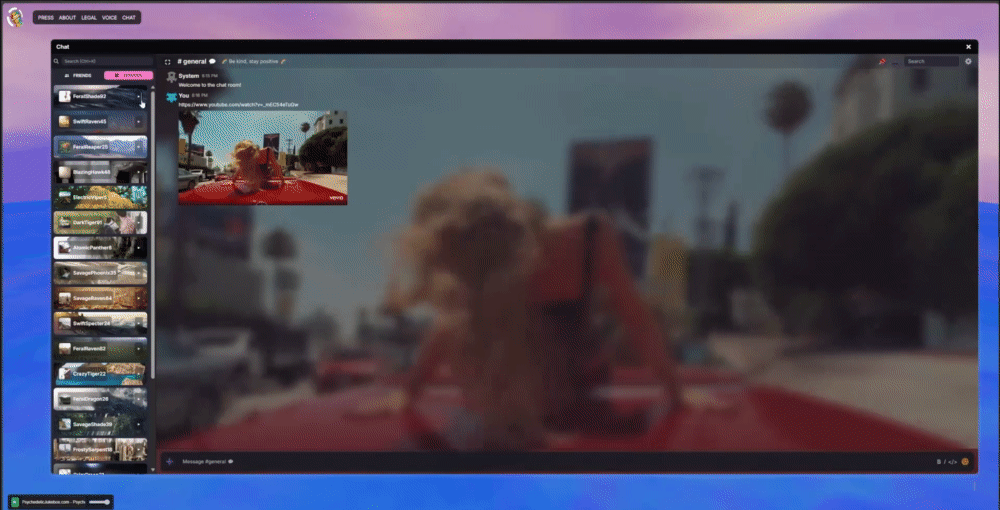
Task: Open the ABOUT menu item
Action: (68, 18)
